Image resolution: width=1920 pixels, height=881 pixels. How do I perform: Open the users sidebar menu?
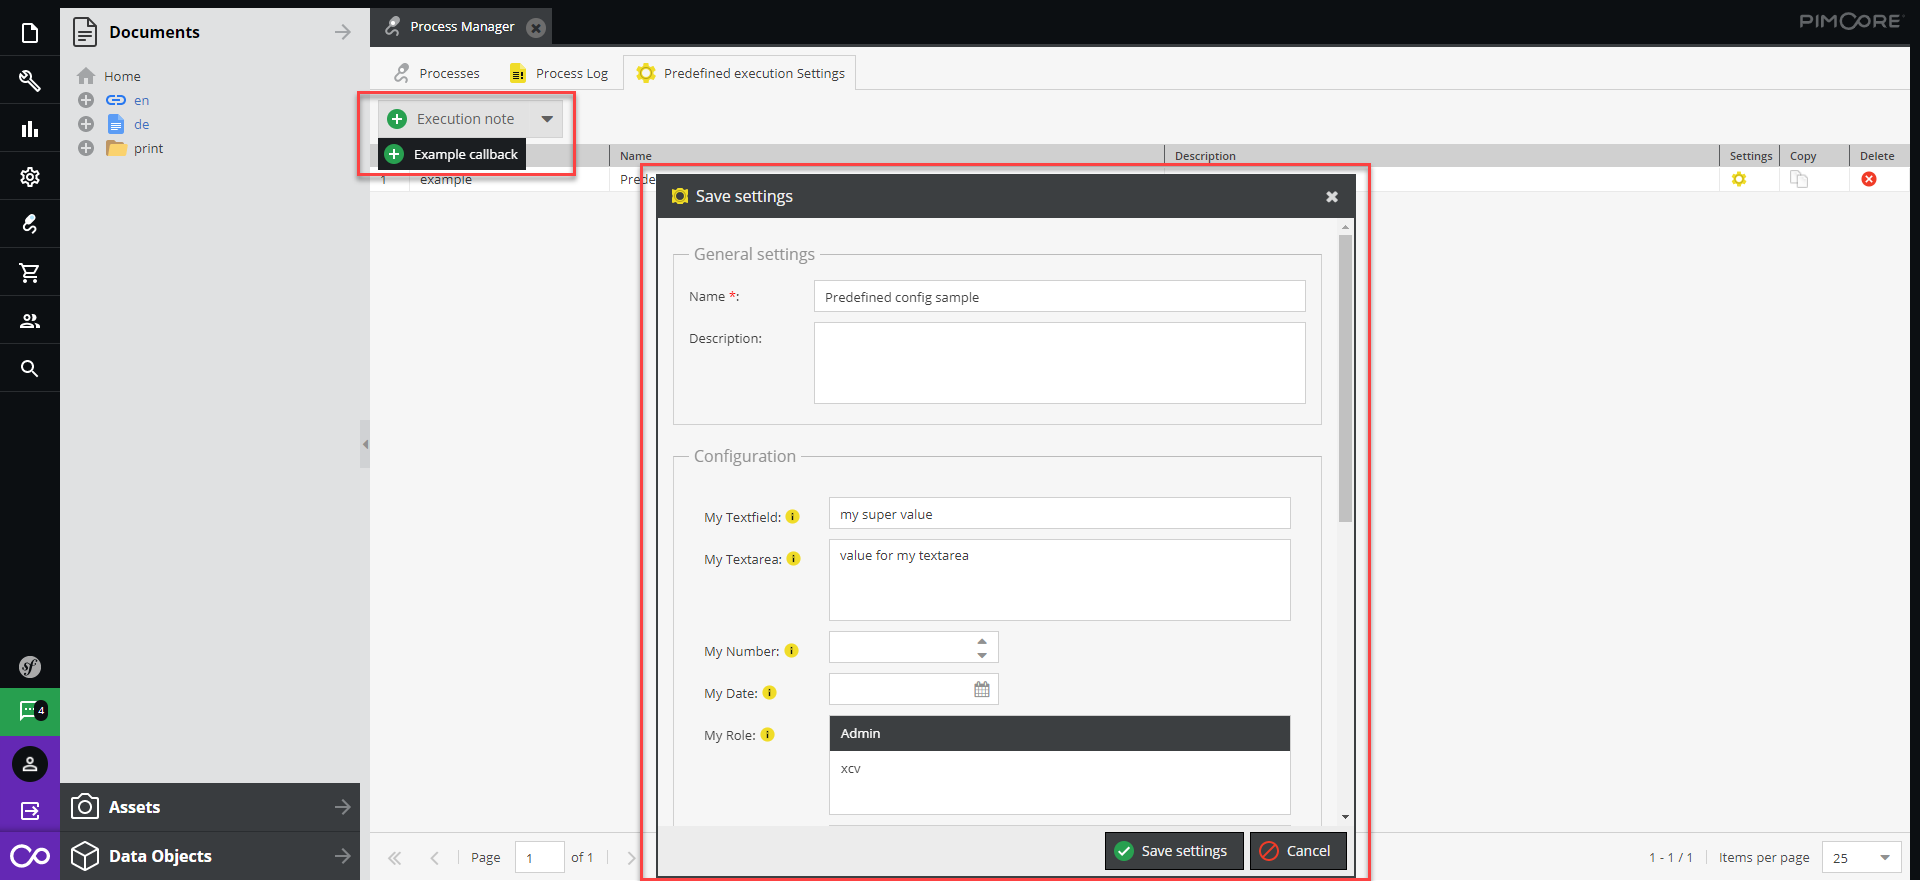point(30,321)
